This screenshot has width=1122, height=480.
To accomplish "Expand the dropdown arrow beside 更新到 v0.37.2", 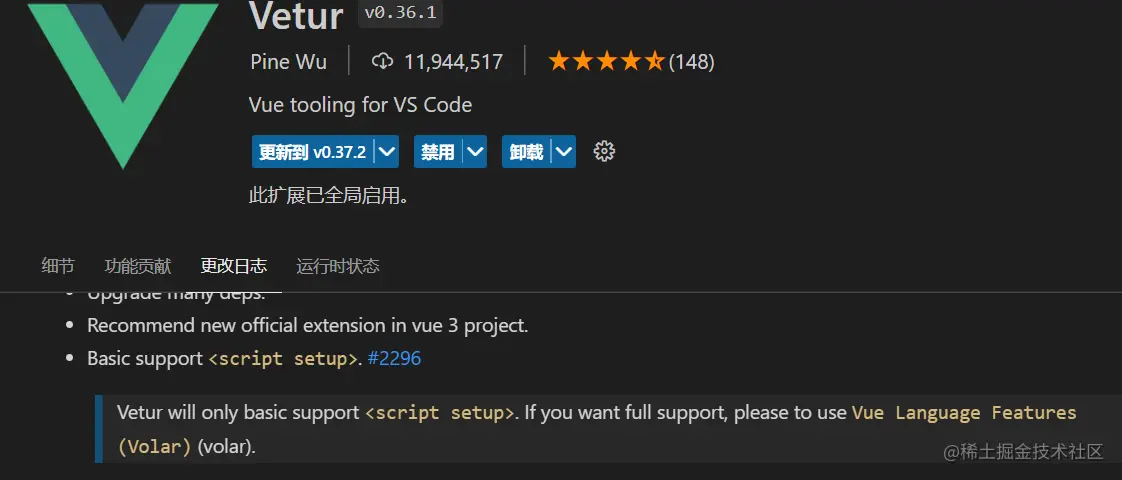I will pyautogui.click(x=387, y=152).
